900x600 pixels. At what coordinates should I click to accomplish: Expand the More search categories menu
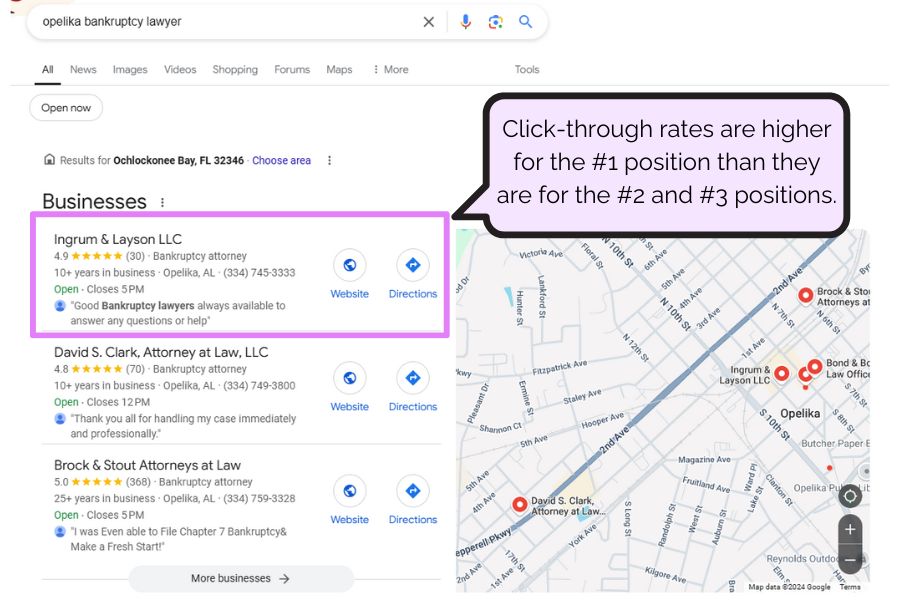pyautogui.click(x=390, y=70)
